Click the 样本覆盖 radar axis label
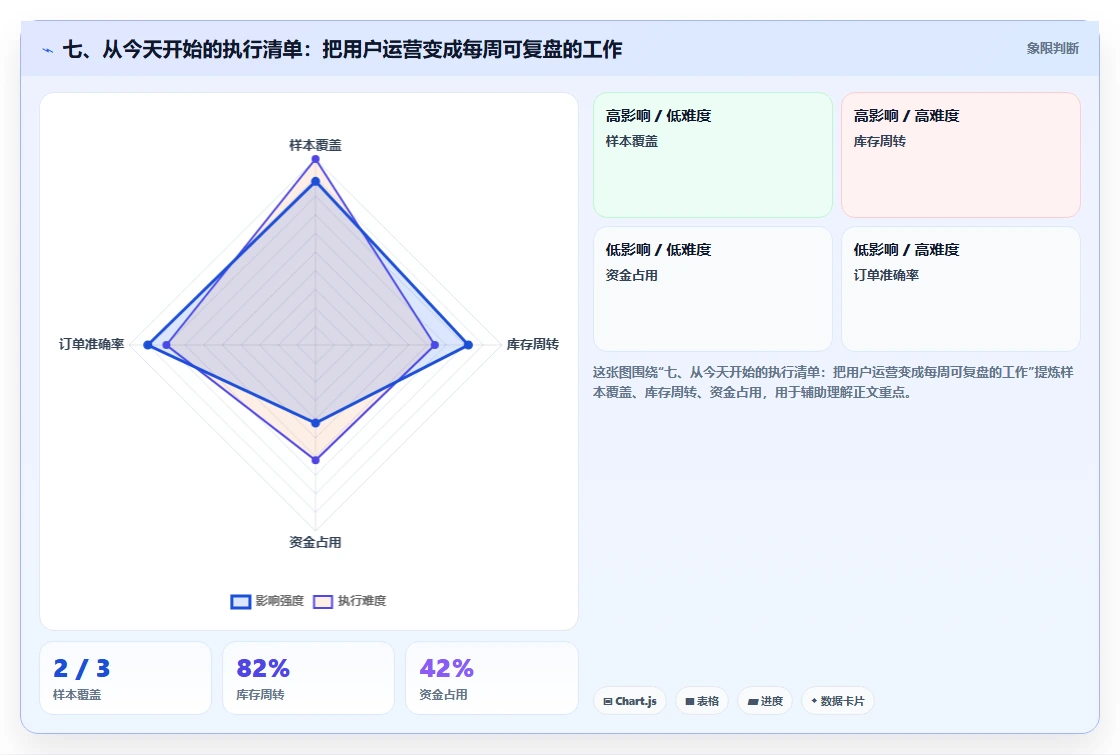 click(x=315, y=145)
